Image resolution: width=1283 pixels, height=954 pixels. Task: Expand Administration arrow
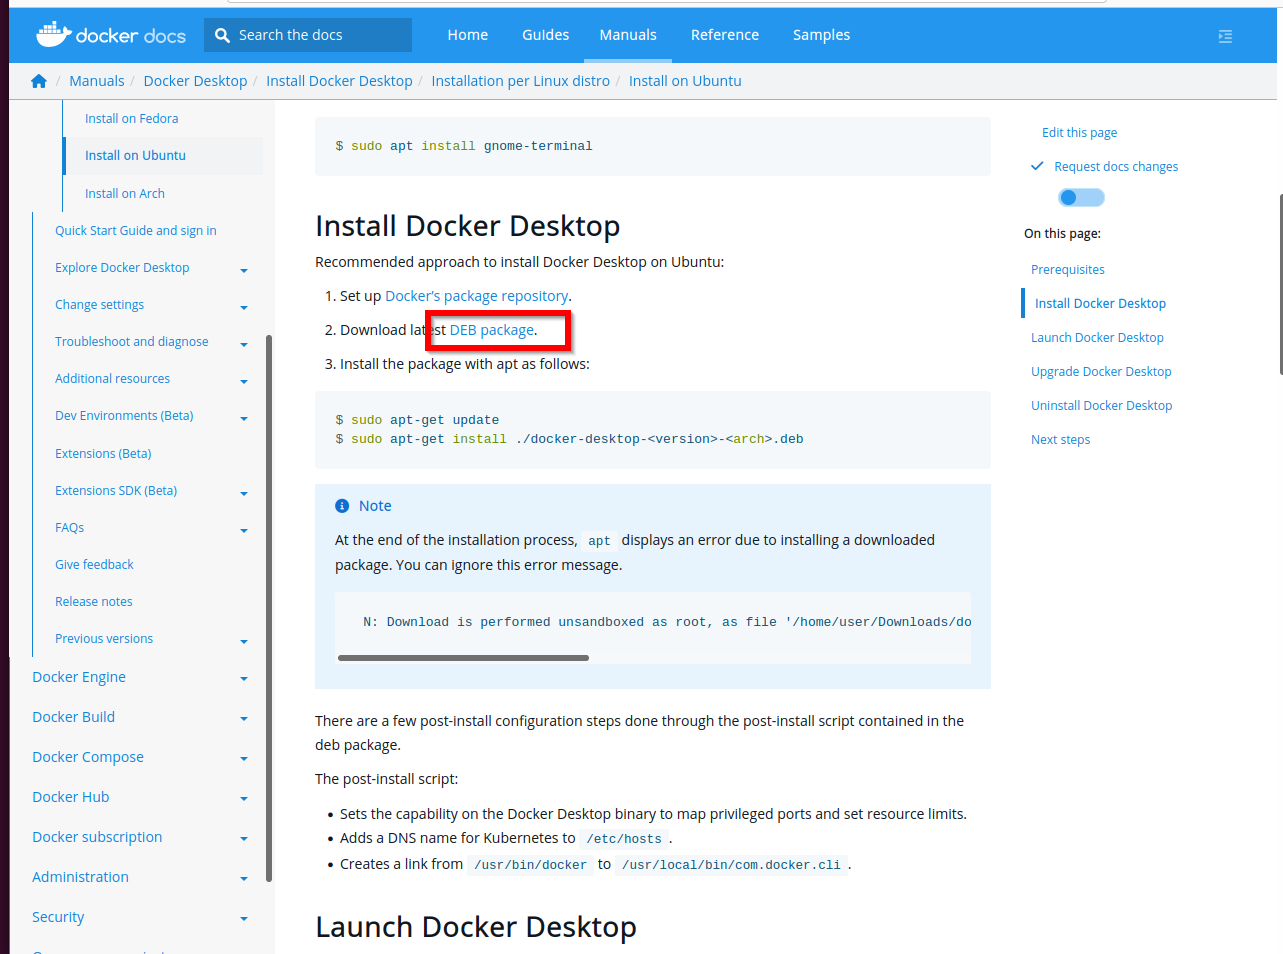(x=244, y=879)
